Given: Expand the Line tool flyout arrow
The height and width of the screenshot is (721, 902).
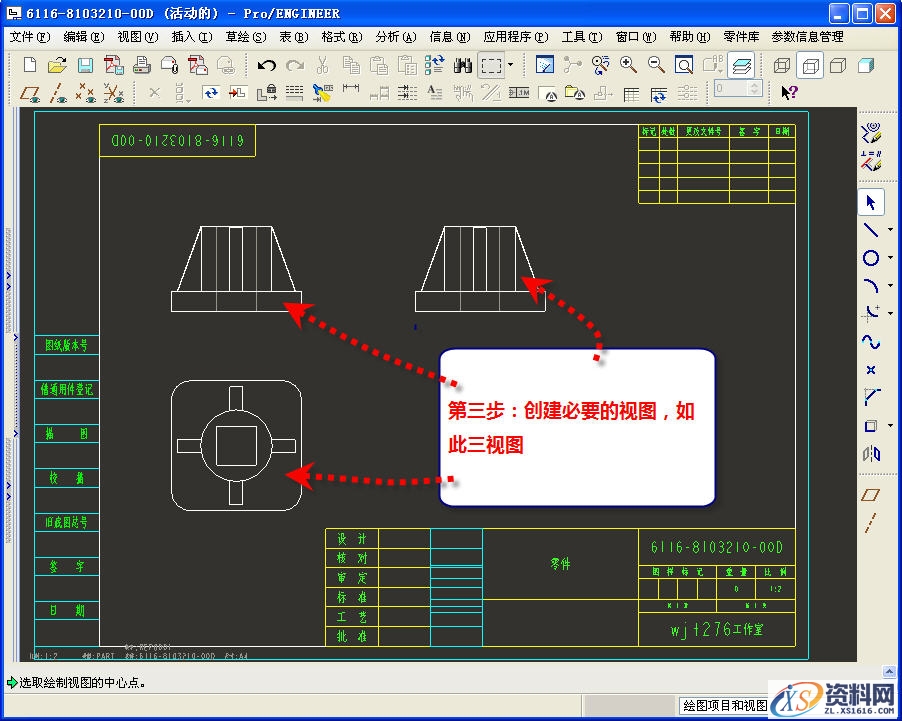Looking at the screenshot, I should [890, 229].
